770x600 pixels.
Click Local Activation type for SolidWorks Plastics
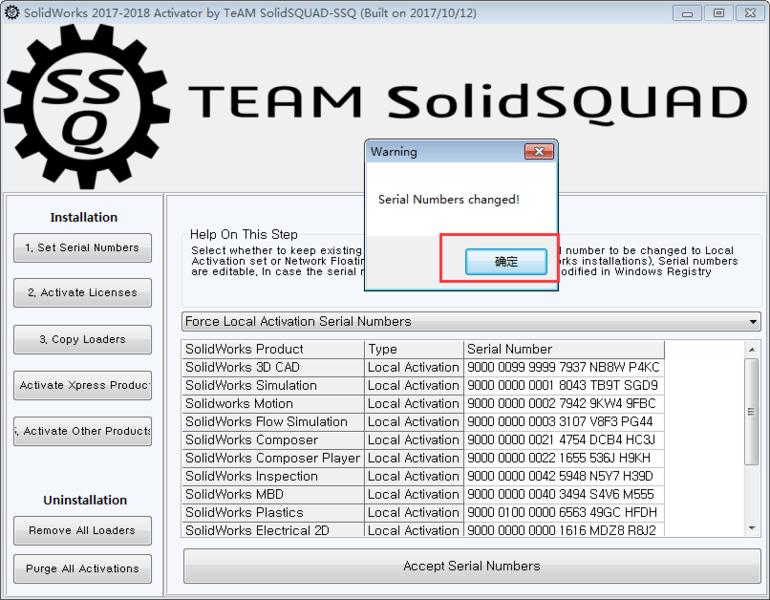pos(414,513)
